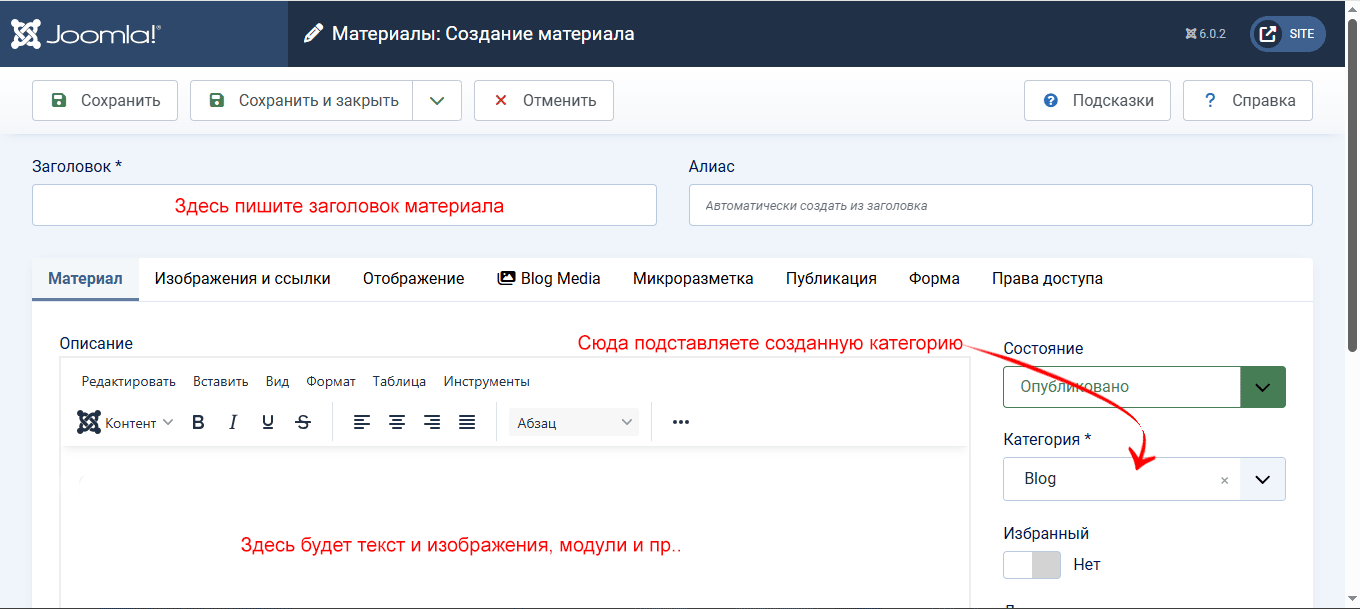Screen dimensions: 1360x609
Task: Switch to the Микроразметка tab
Action: pyautogui.click(x=693, y=279)
